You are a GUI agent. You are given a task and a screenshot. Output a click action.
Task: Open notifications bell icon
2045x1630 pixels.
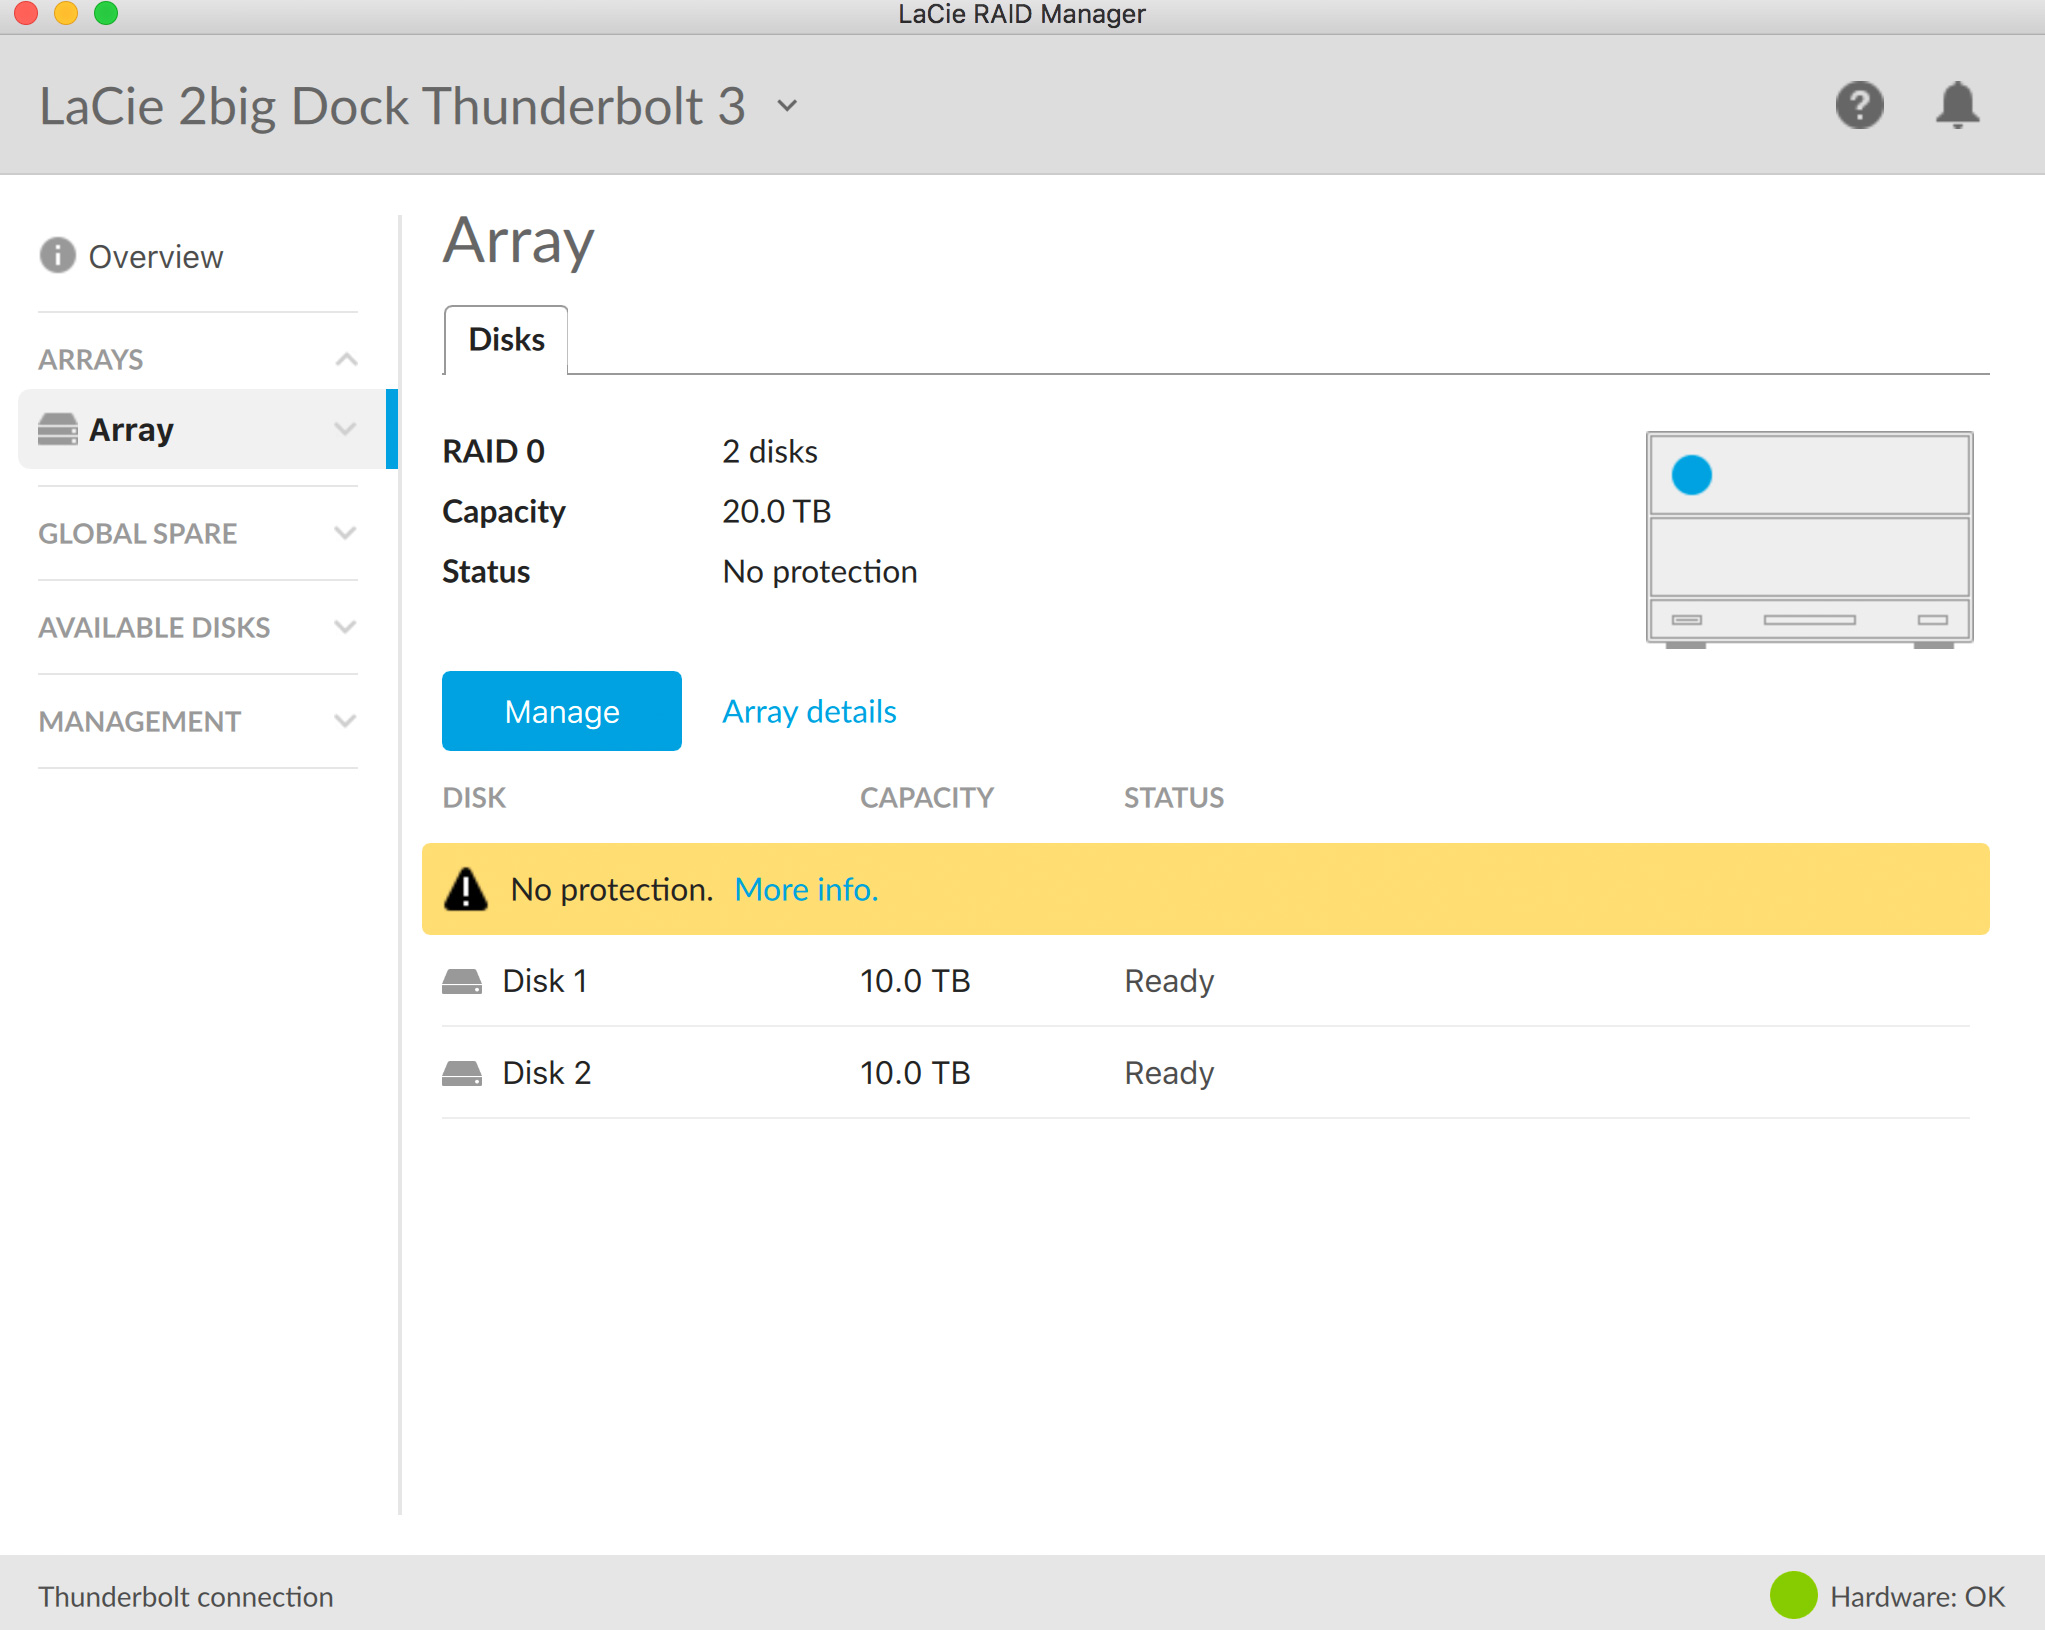pyautogui.click(x=1957, y=105)
